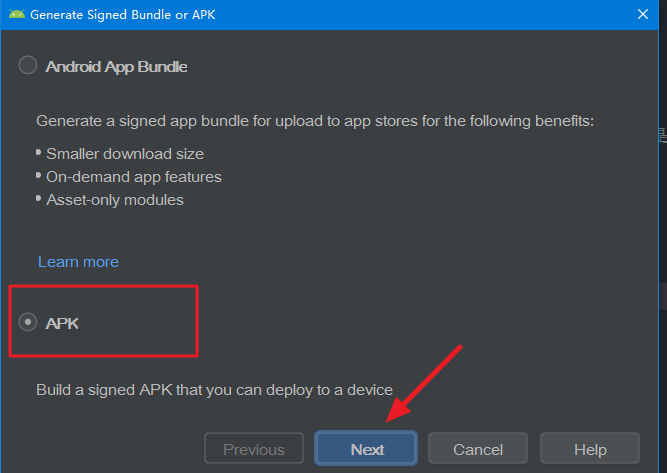Viewport: 667px width, 473px height.
Task: Click the Android App Bundle label text
Action: point(116,67)
